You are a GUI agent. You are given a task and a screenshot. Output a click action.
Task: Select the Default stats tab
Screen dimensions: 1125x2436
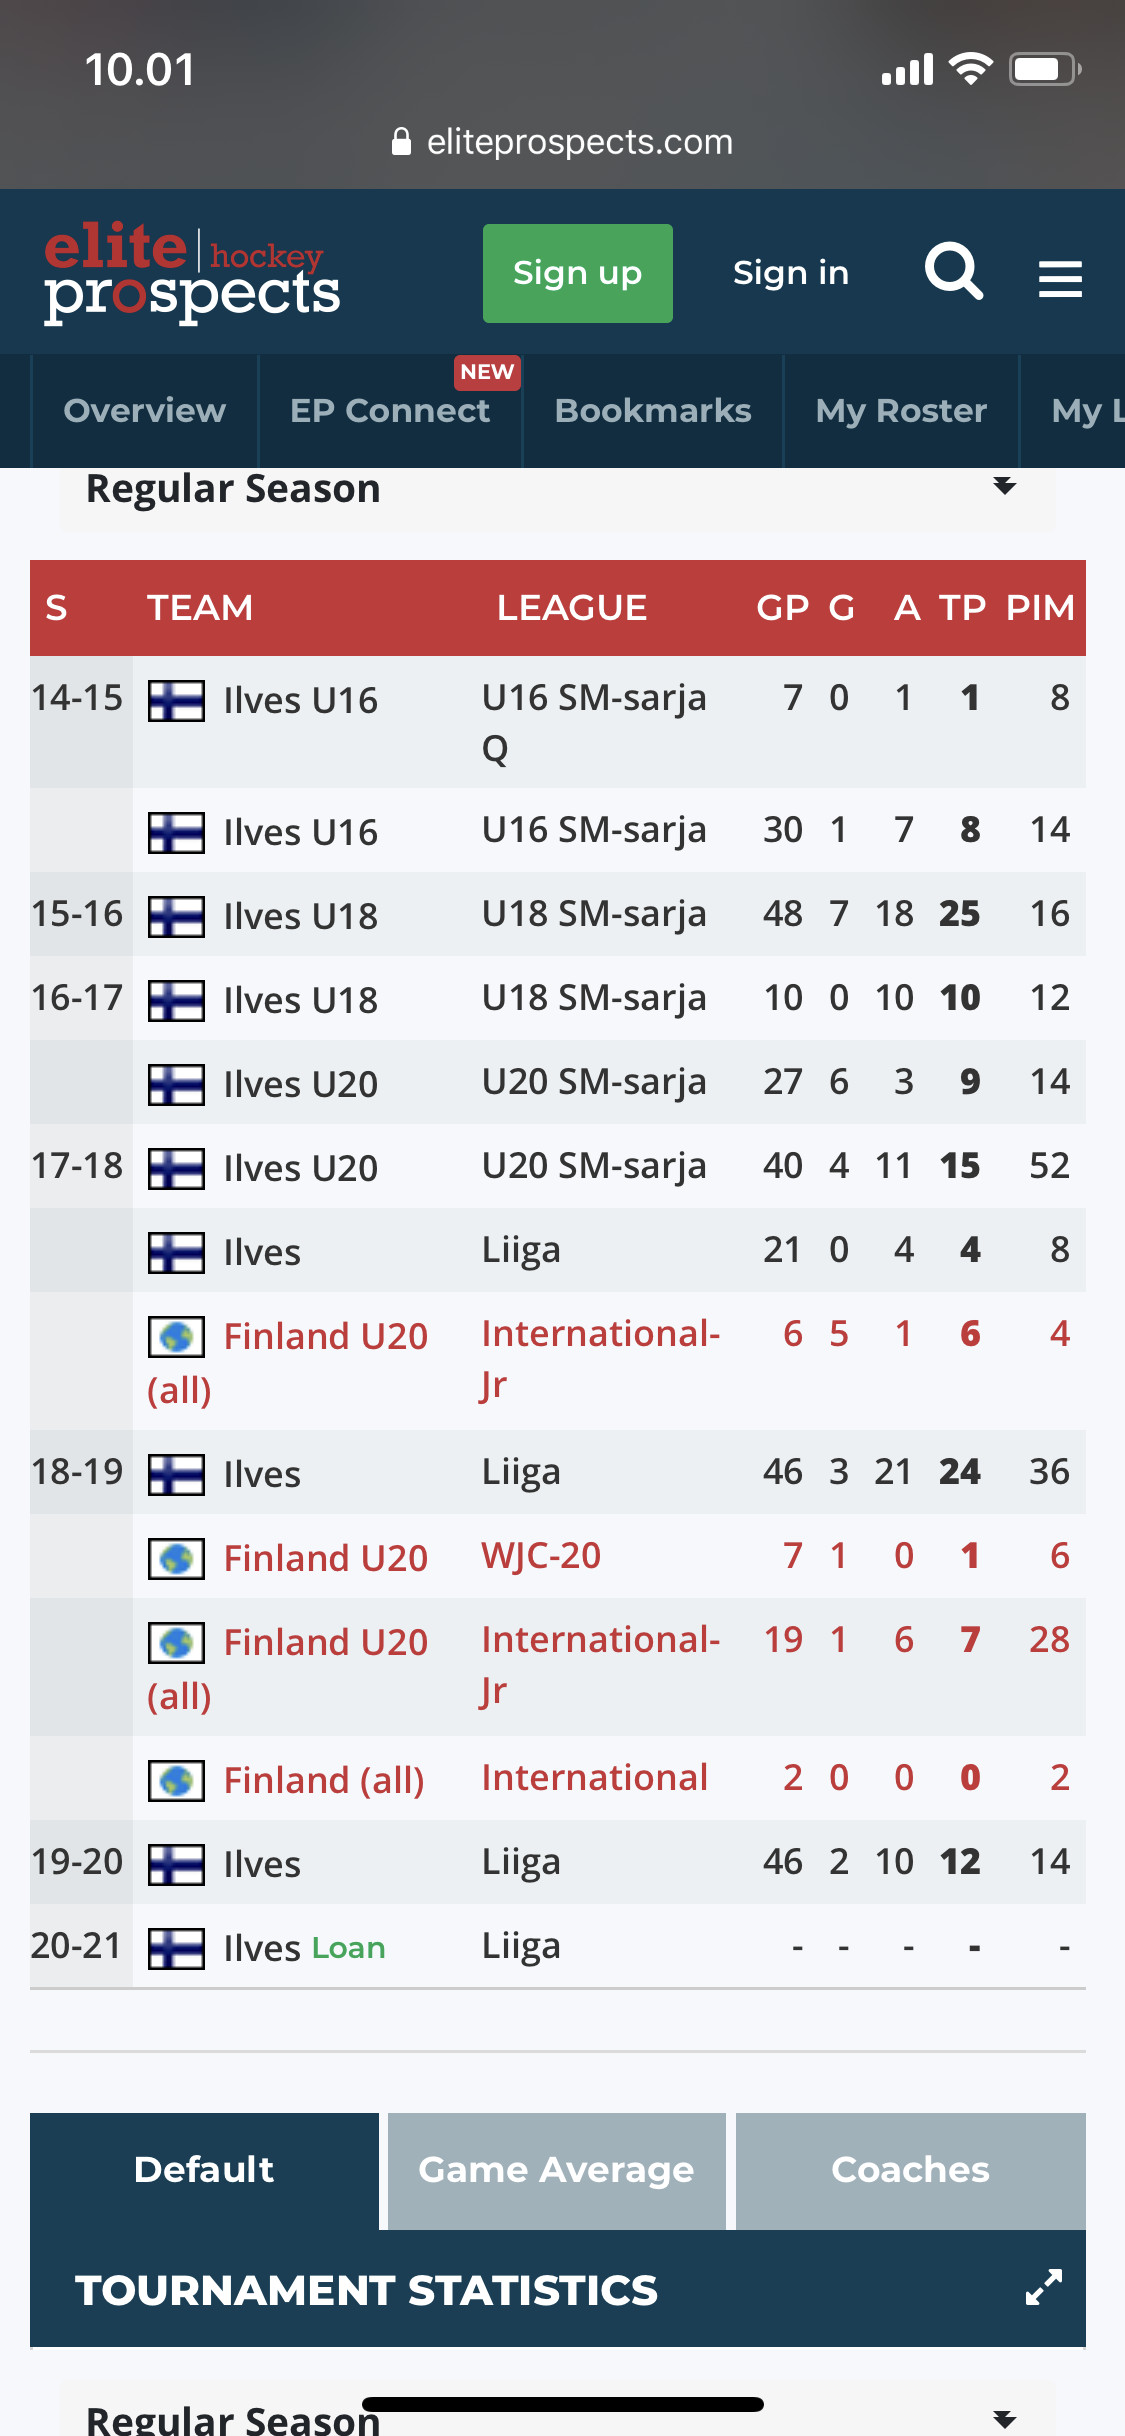[204, 2170]
